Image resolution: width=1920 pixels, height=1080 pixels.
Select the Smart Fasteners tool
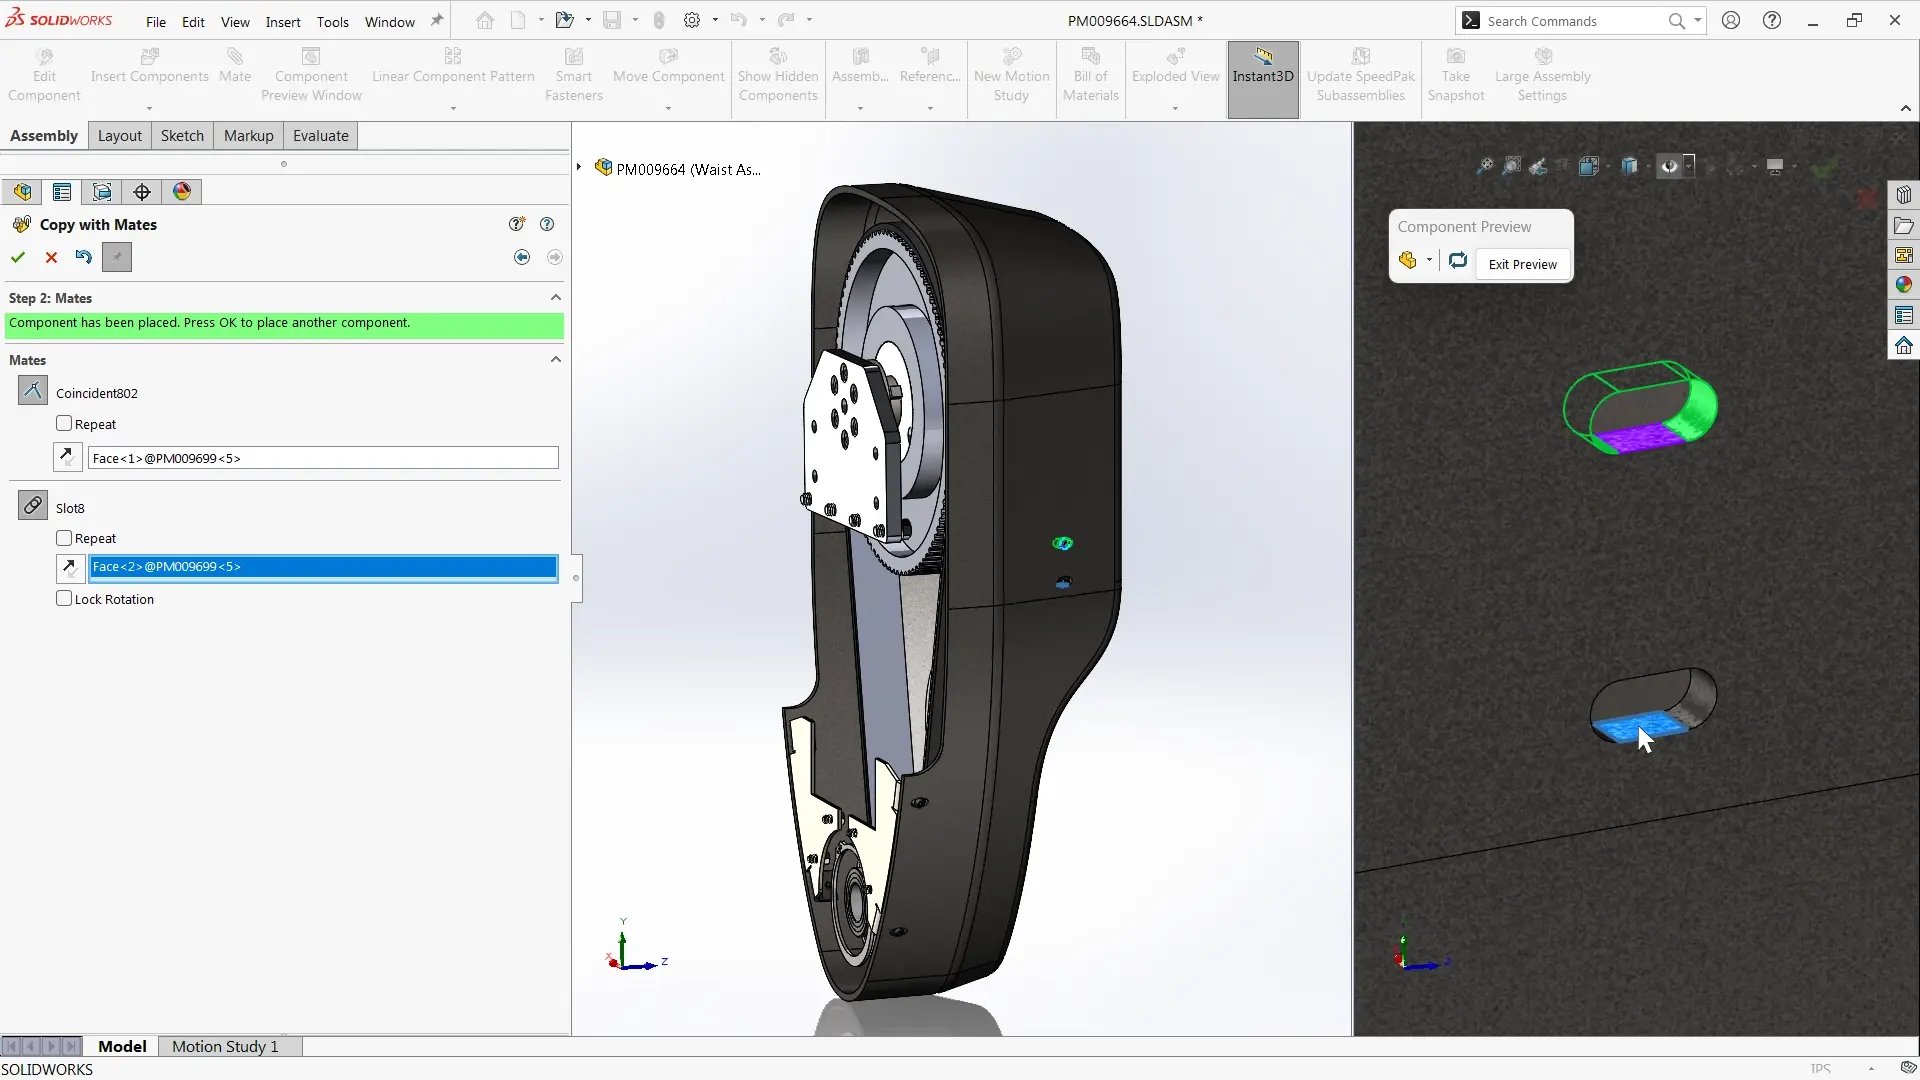[x=572, y=73]
